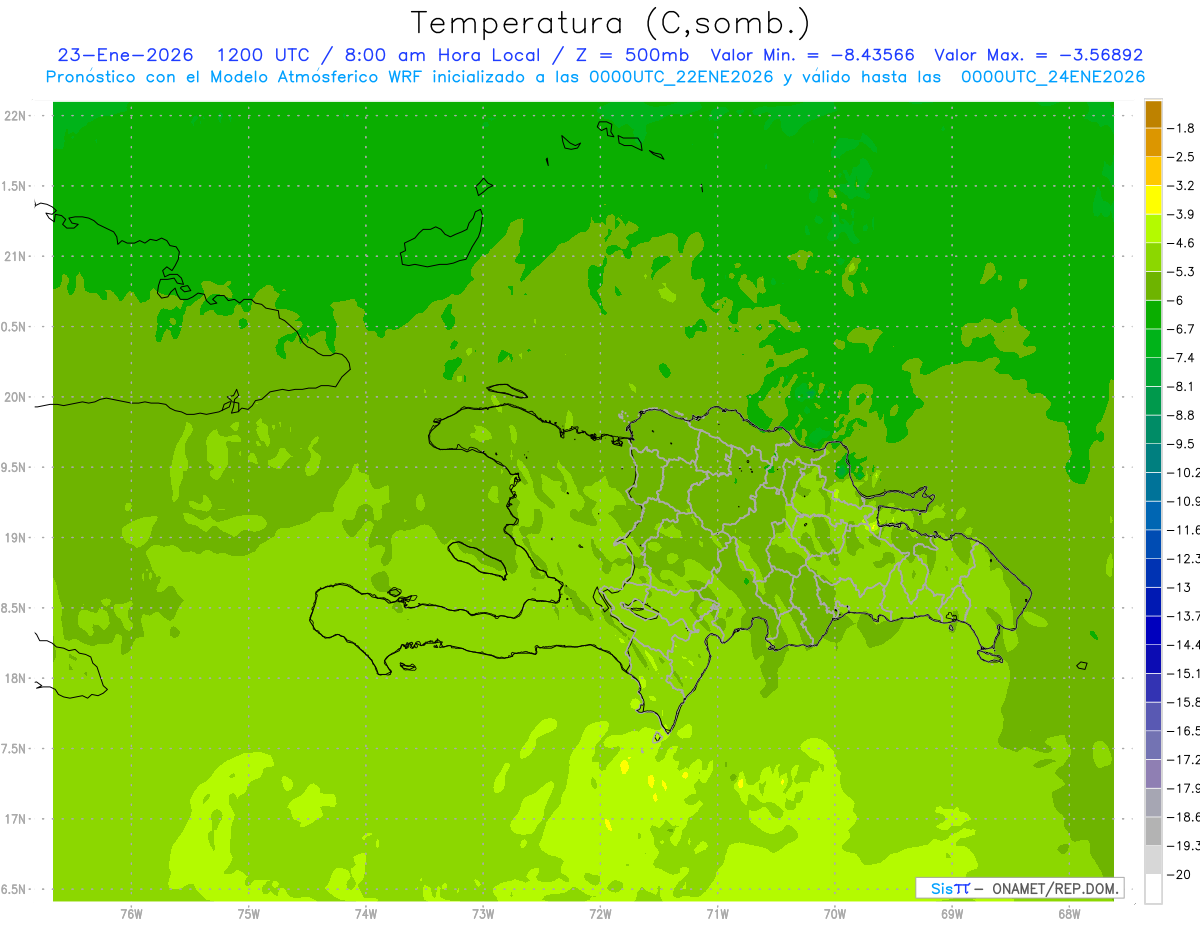Click the "ONAMET/REP.DOM." credit label
Screen dimensions: 1200x927
[x=1054, y=888]
